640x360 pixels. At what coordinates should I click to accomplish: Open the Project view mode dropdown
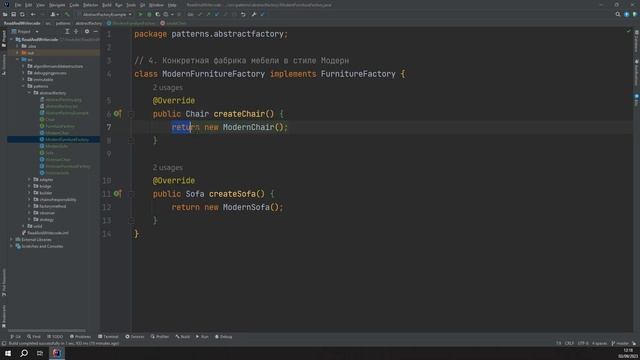(25, 31)
